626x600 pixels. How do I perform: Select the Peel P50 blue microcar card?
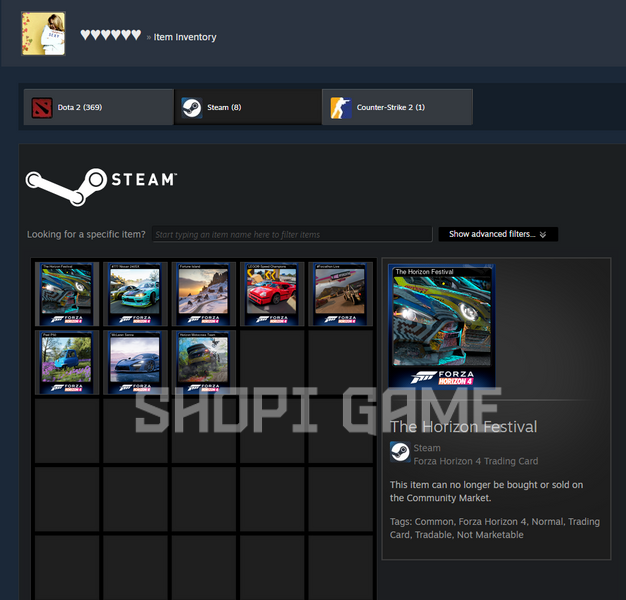(66, 362)
